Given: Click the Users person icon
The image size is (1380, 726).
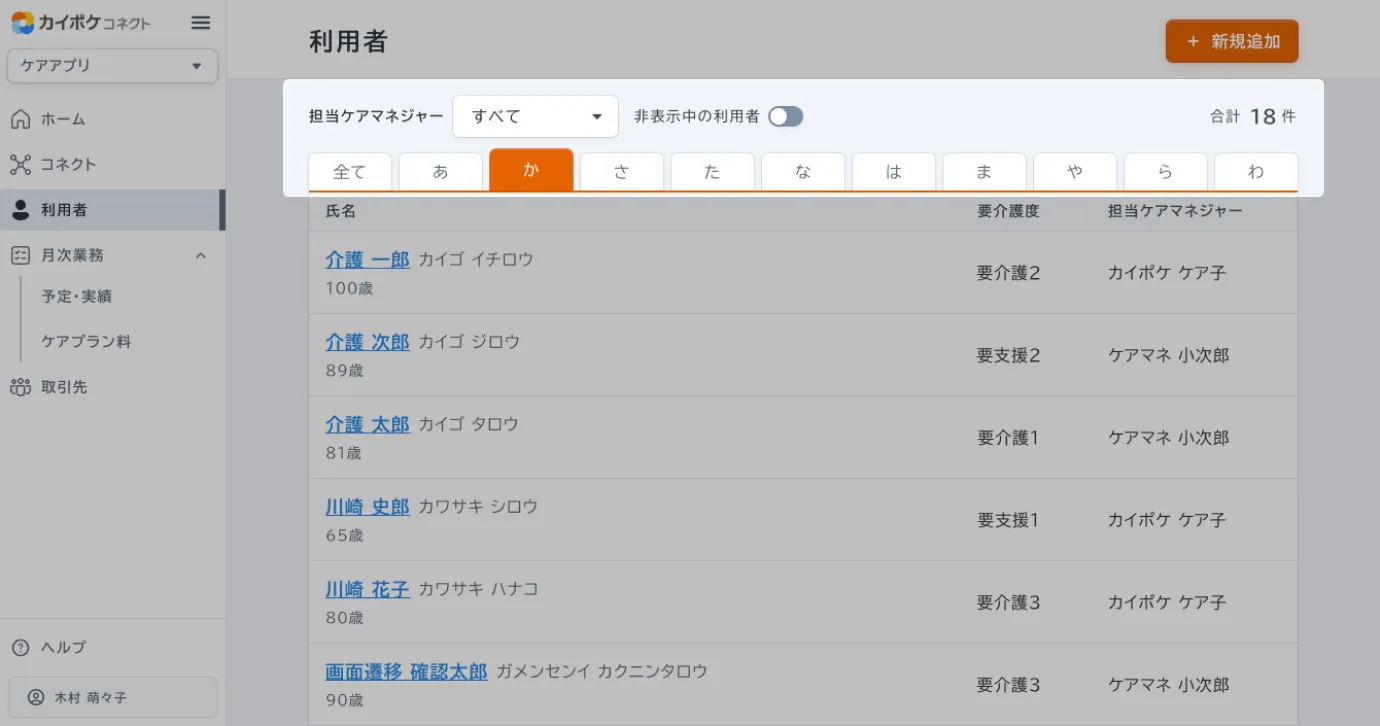Looking at the screenshot, I should tap(20, 210).
